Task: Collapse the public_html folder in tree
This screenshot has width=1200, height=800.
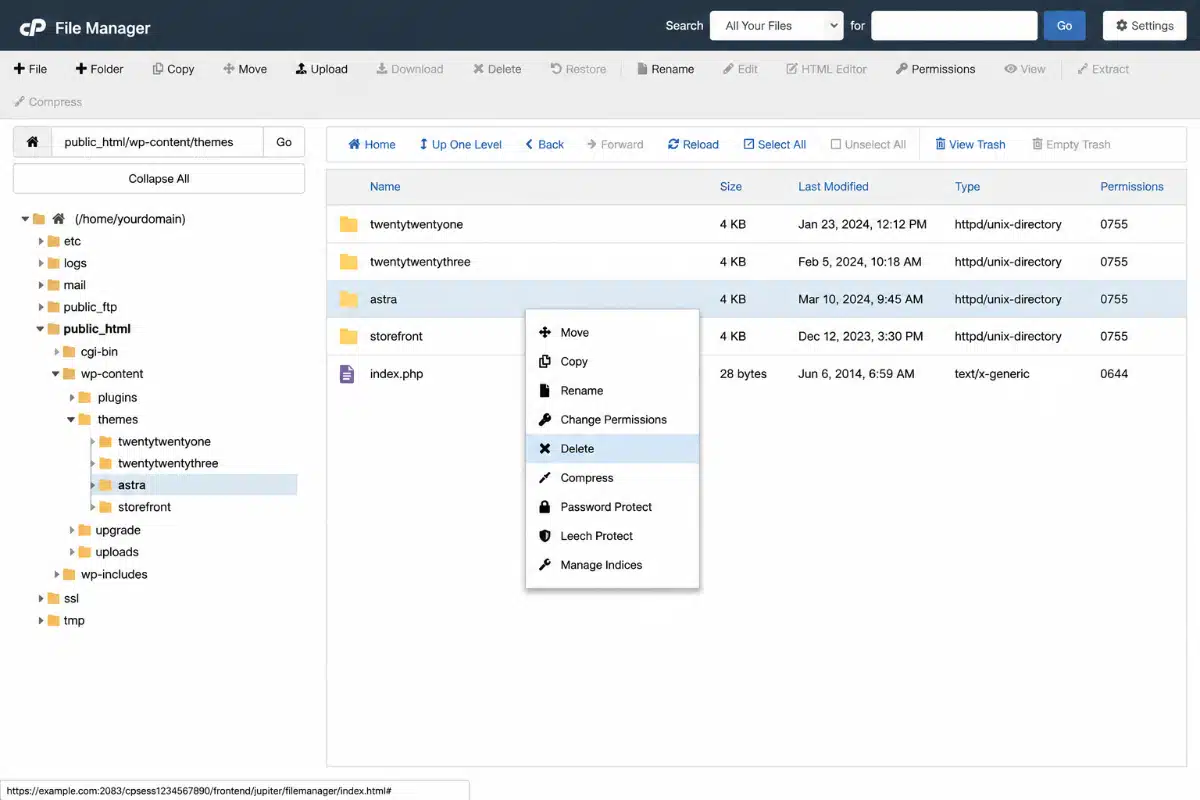Action: [41, 329]
